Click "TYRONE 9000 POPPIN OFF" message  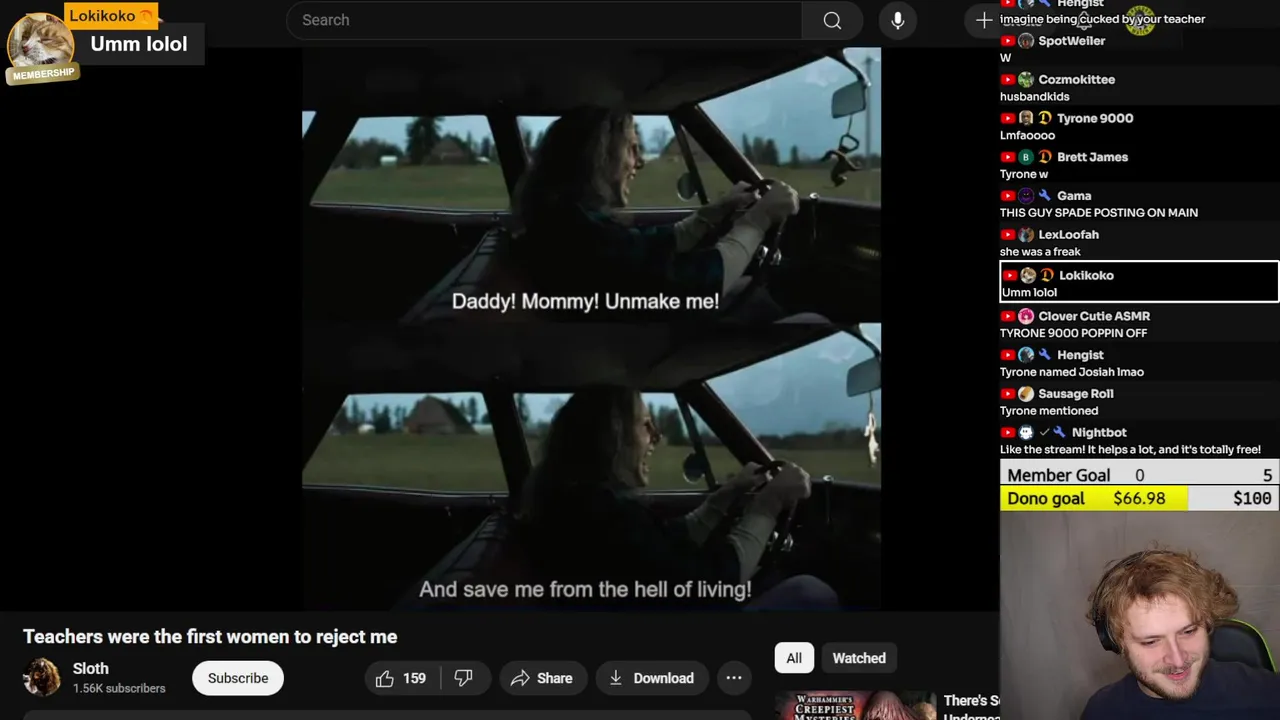(x=1073, y=333)
